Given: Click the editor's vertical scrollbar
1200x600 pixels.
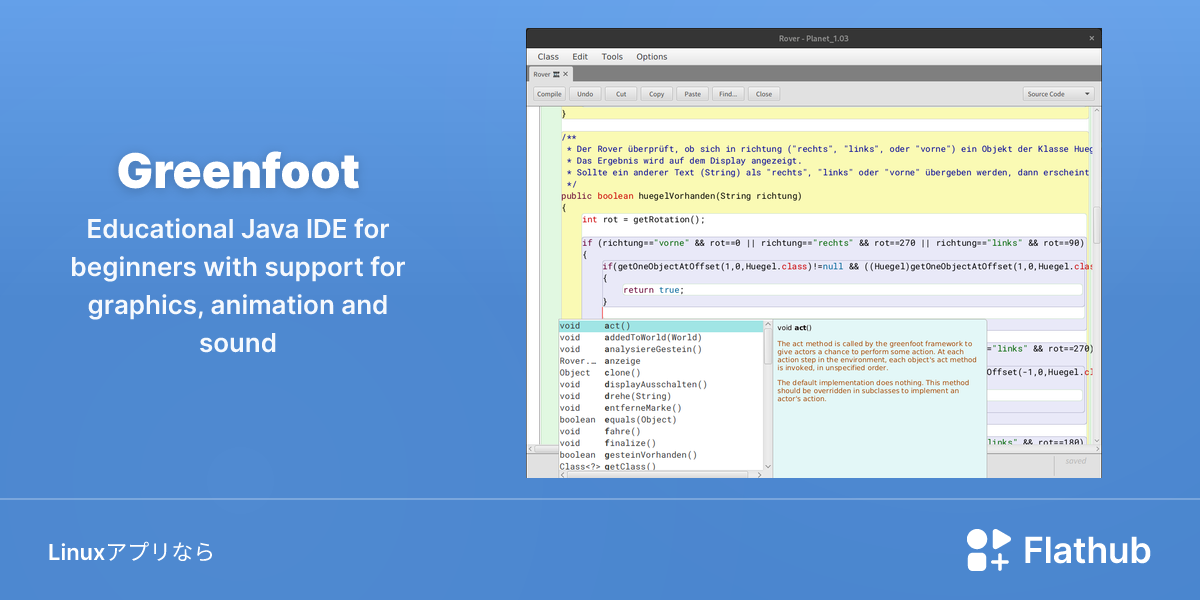Looking at the screenshot, I should pos(1096,275).
